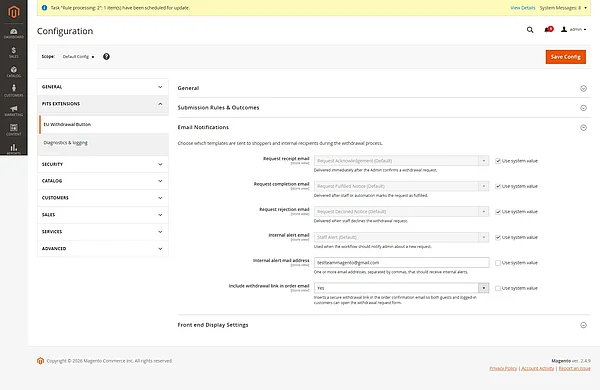Expand the CATALOG config tab
The image size is (600, 390).
pos(103,181)
